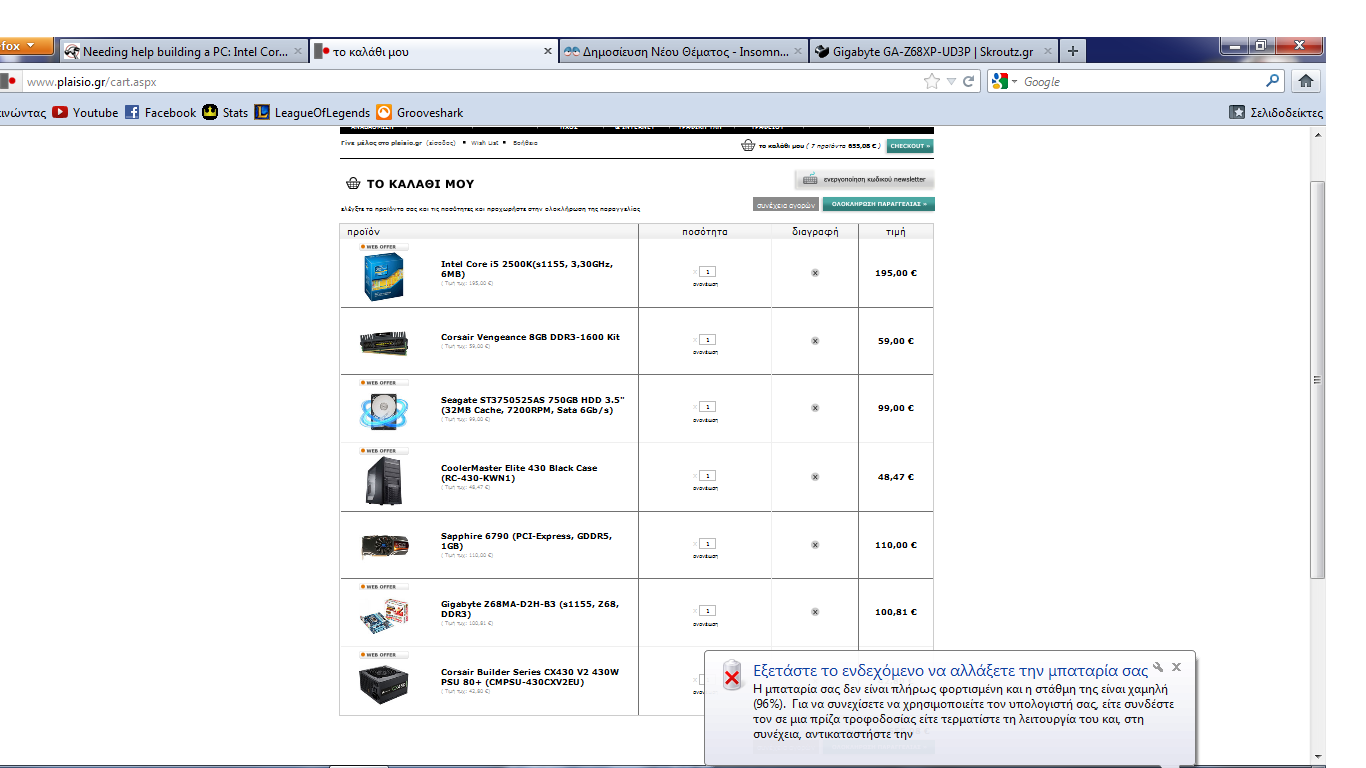Open the Βοήθεια help link
Screen dimensions: 1366x768
526,143
